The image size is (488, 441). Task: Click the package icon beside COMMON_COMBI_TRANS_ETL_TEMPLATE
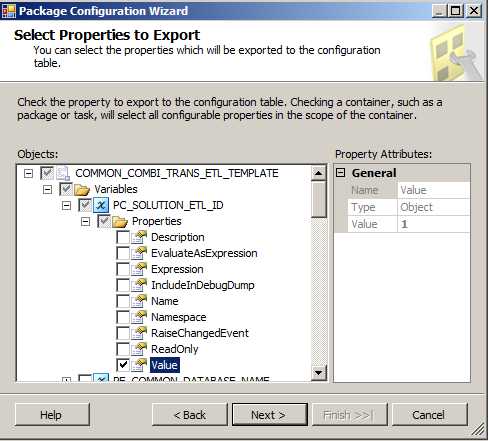[x=63, y=173]
